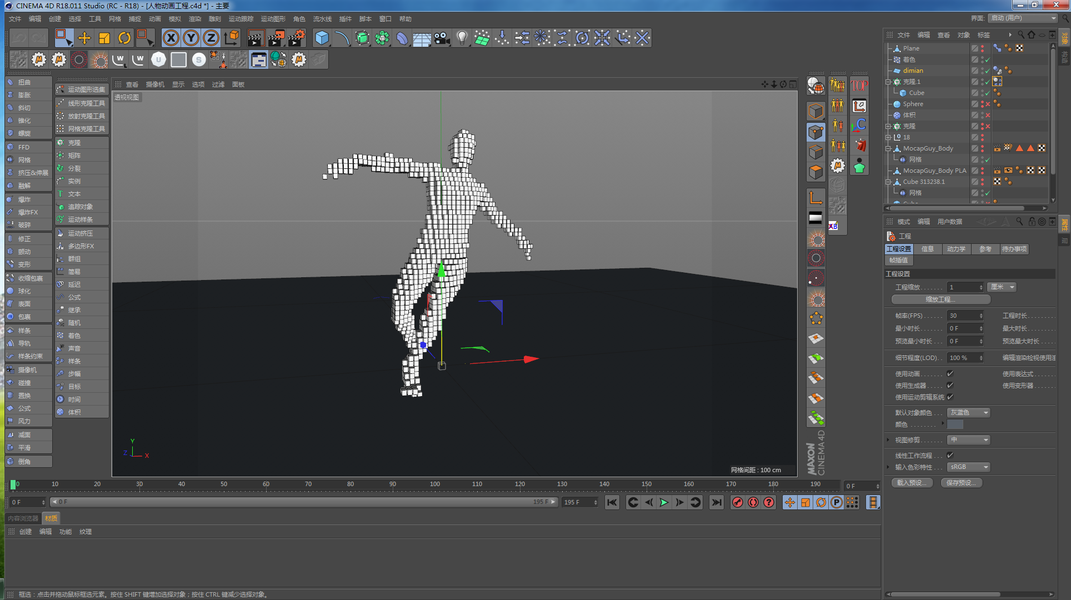The image size is (1071, 600).
Task: Click the camera object icon
Action: tap(441, 38)
